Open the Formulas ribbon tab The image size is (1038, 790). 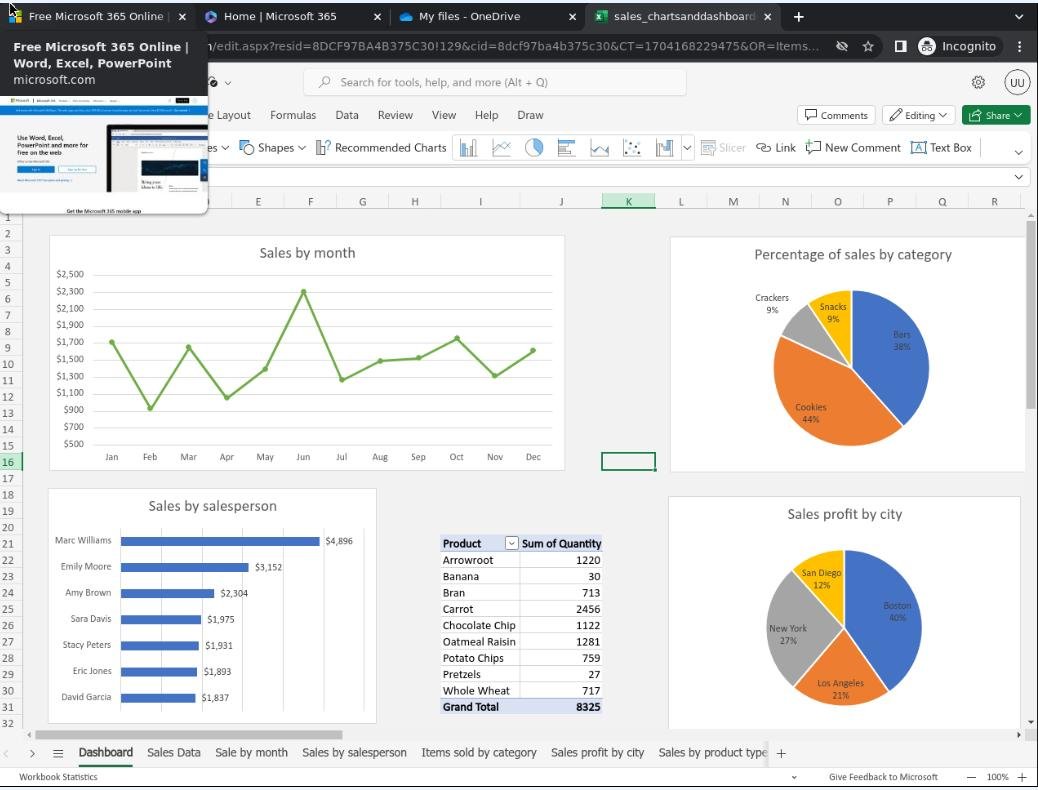pyautogui.click(x=293, y=115)
